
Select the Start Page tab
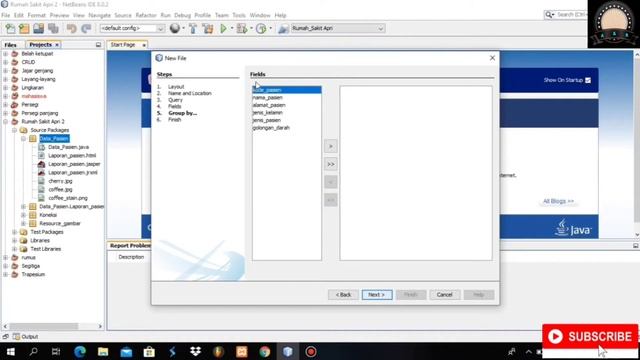tap(123, 45)
